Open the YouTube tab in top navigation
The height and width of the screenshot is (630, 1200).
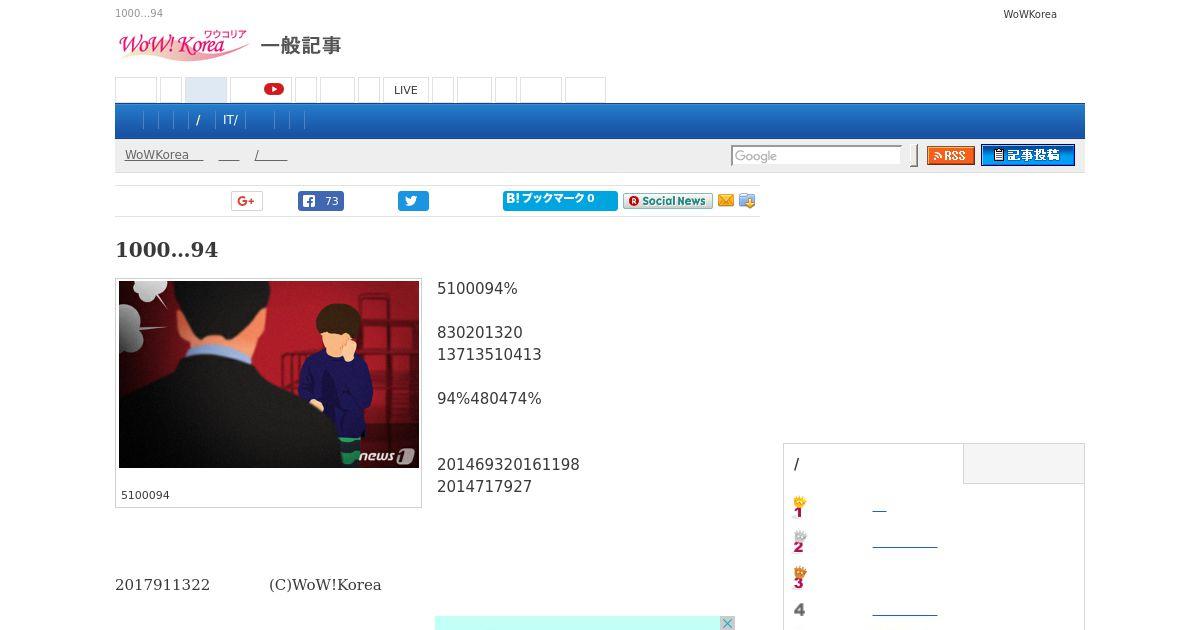[x=261, y=90]
